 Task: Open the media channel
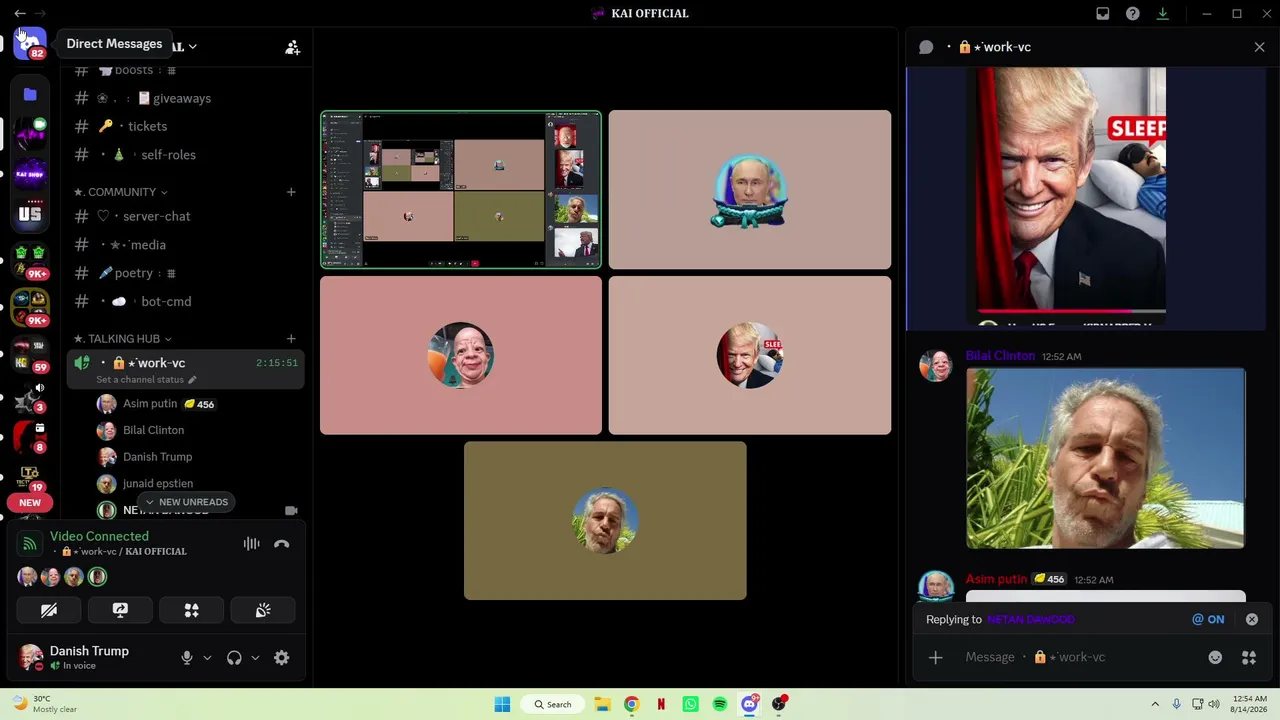[x=185, y=244]
